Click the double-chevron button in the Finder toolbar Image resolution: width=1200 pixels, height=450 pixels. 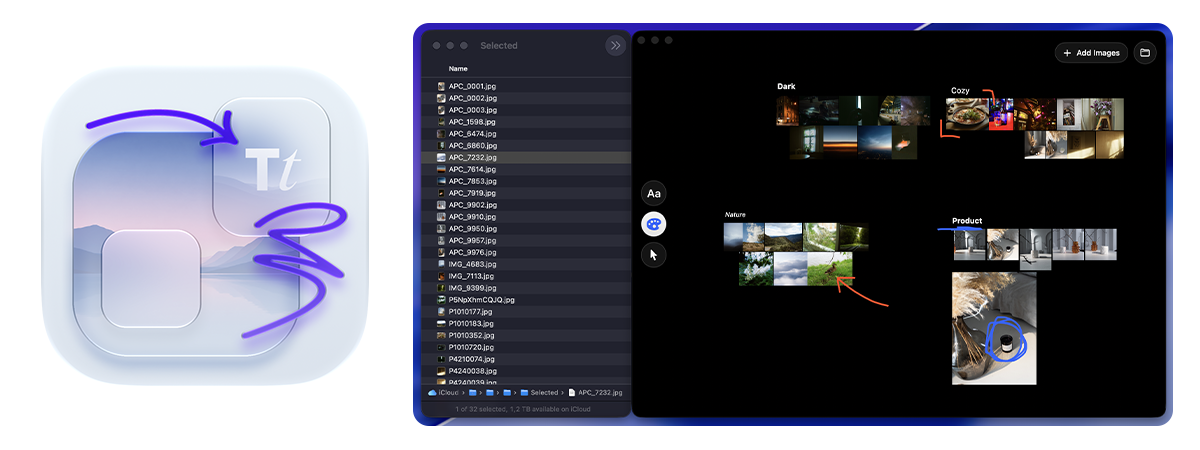tap(615, 45)
